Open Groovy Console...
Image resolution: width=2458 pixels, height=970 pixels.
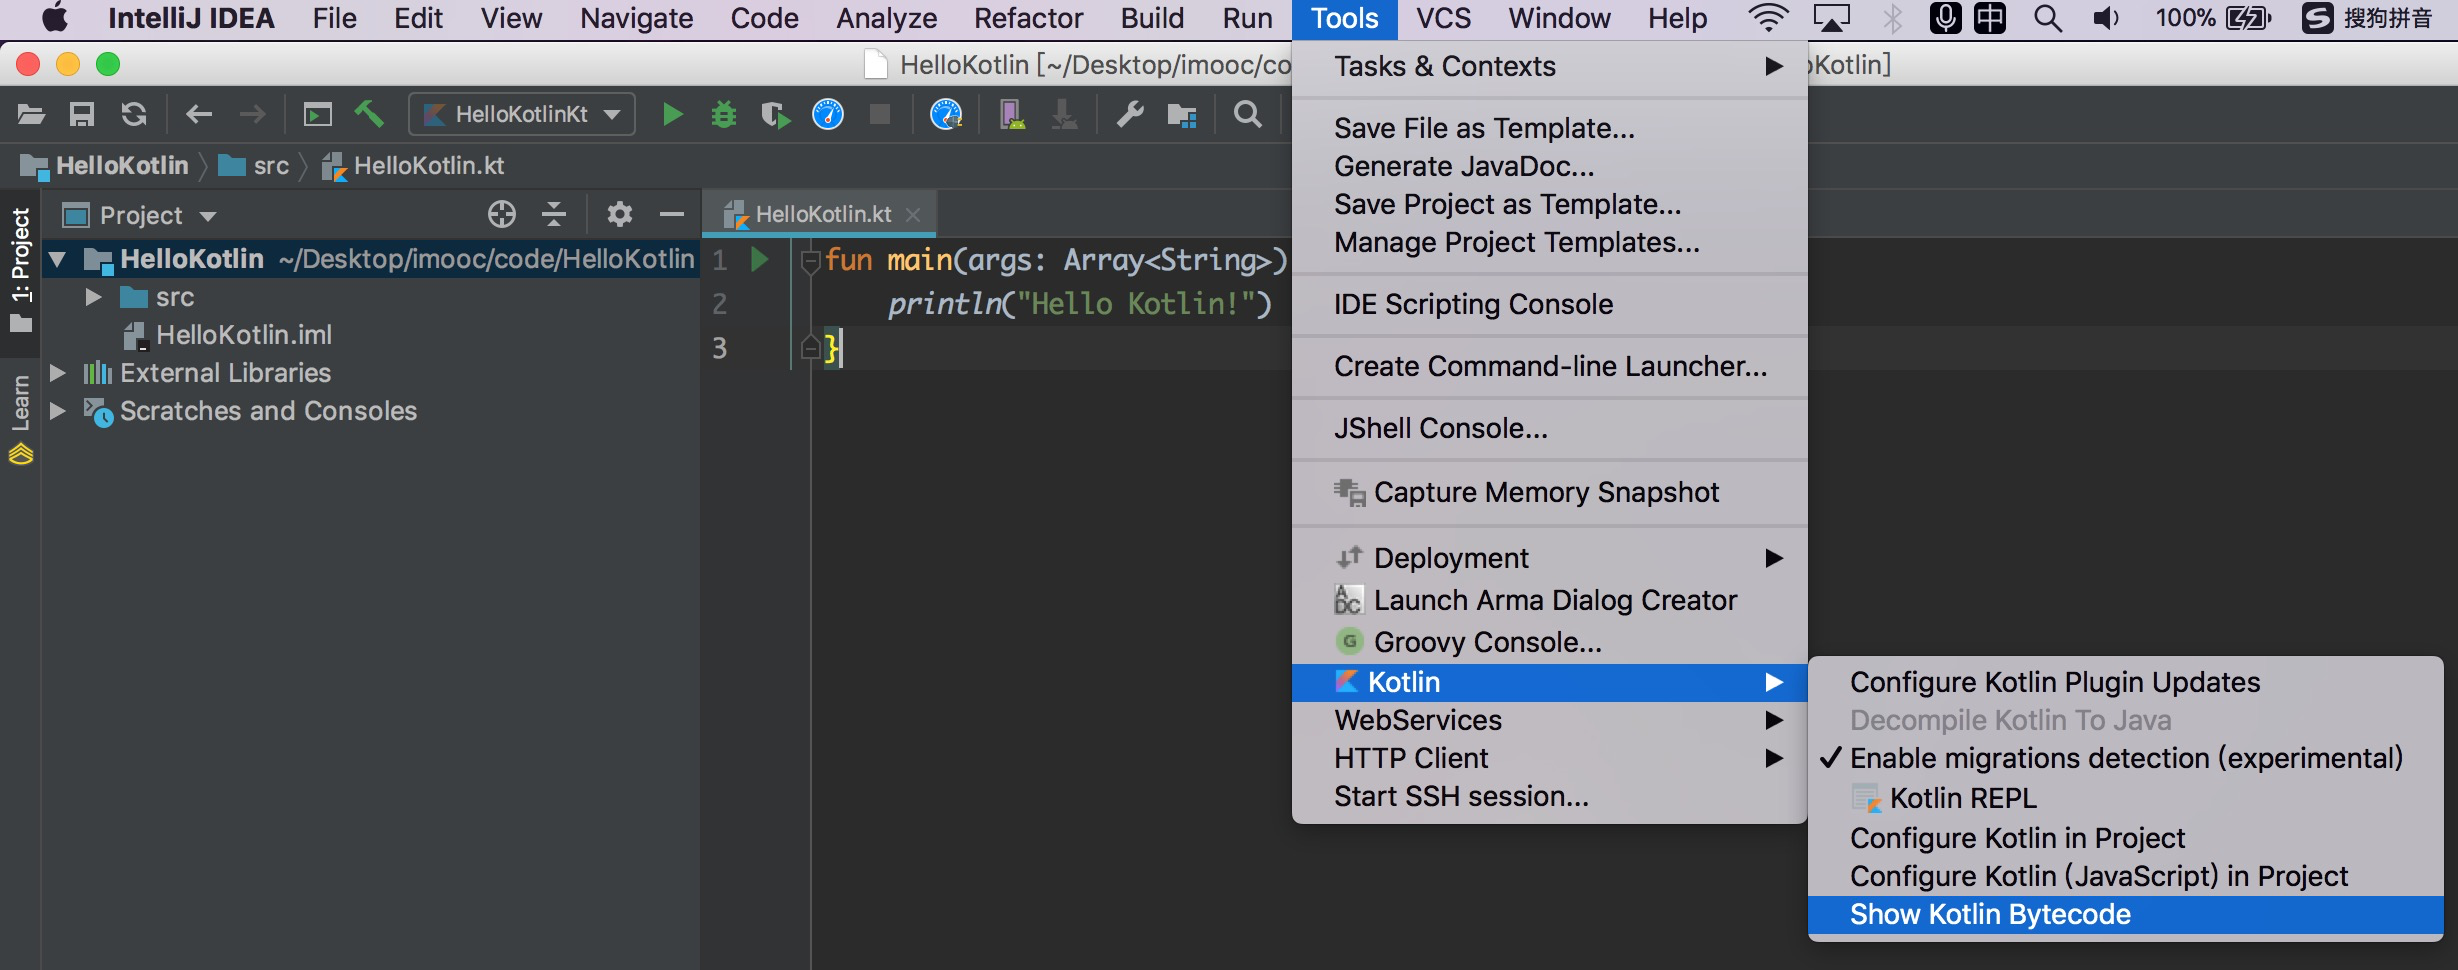click(x=1549, y=642)
